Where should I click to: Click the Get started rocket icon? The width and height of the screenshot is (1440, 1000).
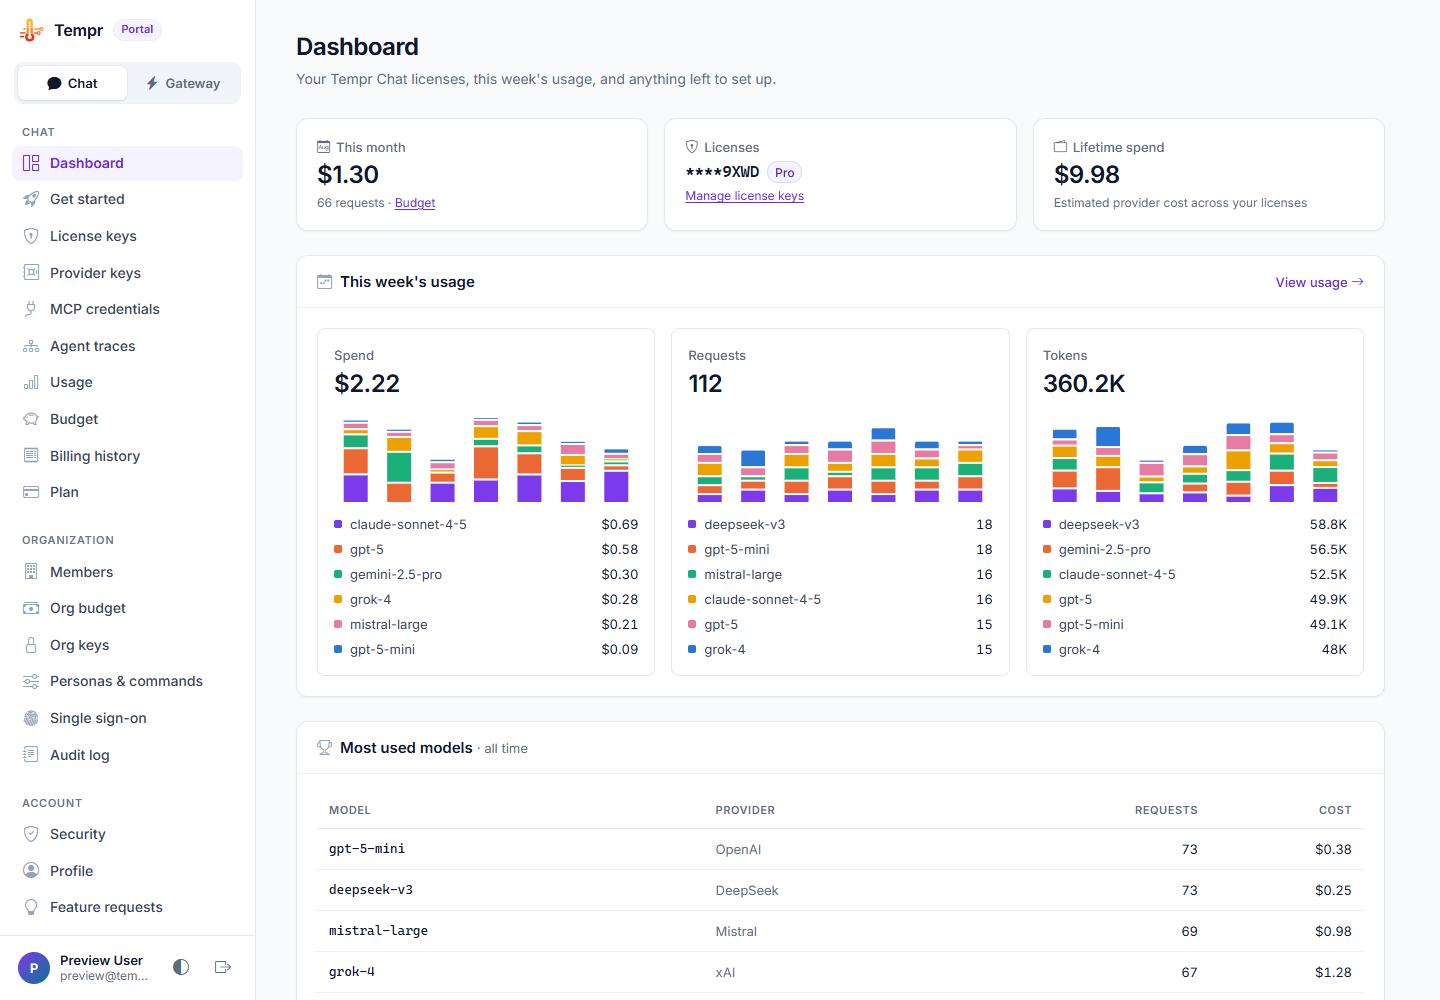pos(31,199)
